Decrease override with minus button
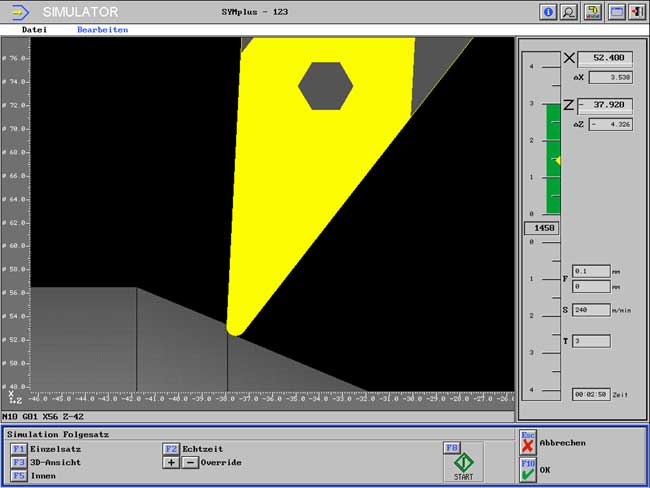The height and width of the screenshot is (488, 650). pyautogui.click(x=190, y=463)
